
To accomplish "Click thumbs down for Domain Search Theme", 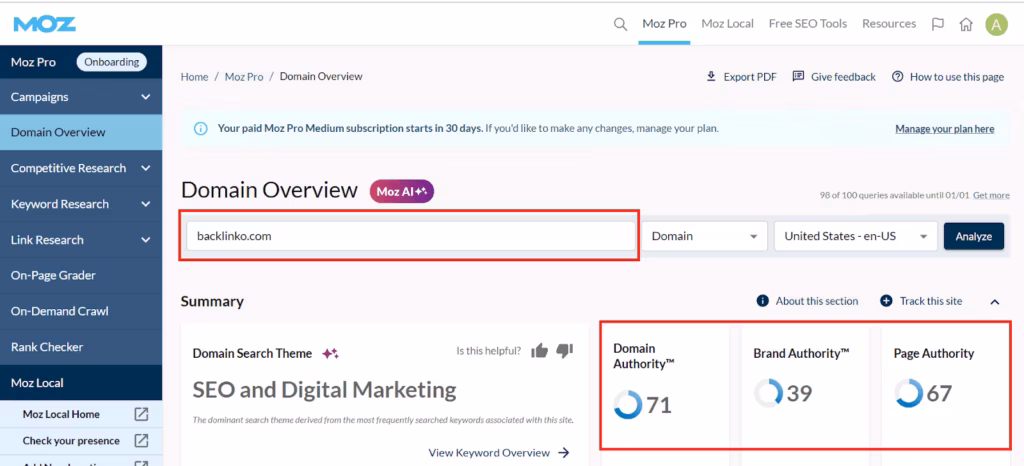I will [x=565, y=351].
